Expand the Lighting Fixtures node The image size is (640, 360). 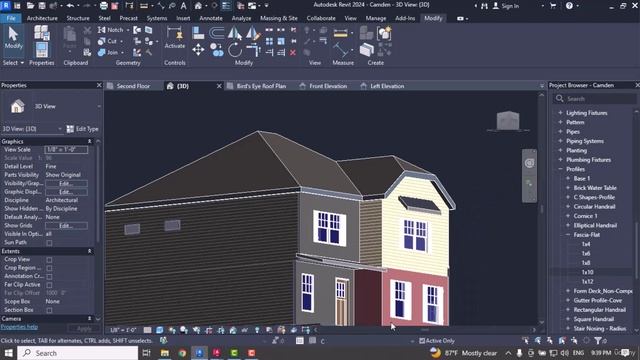click(x=560, y=113)
